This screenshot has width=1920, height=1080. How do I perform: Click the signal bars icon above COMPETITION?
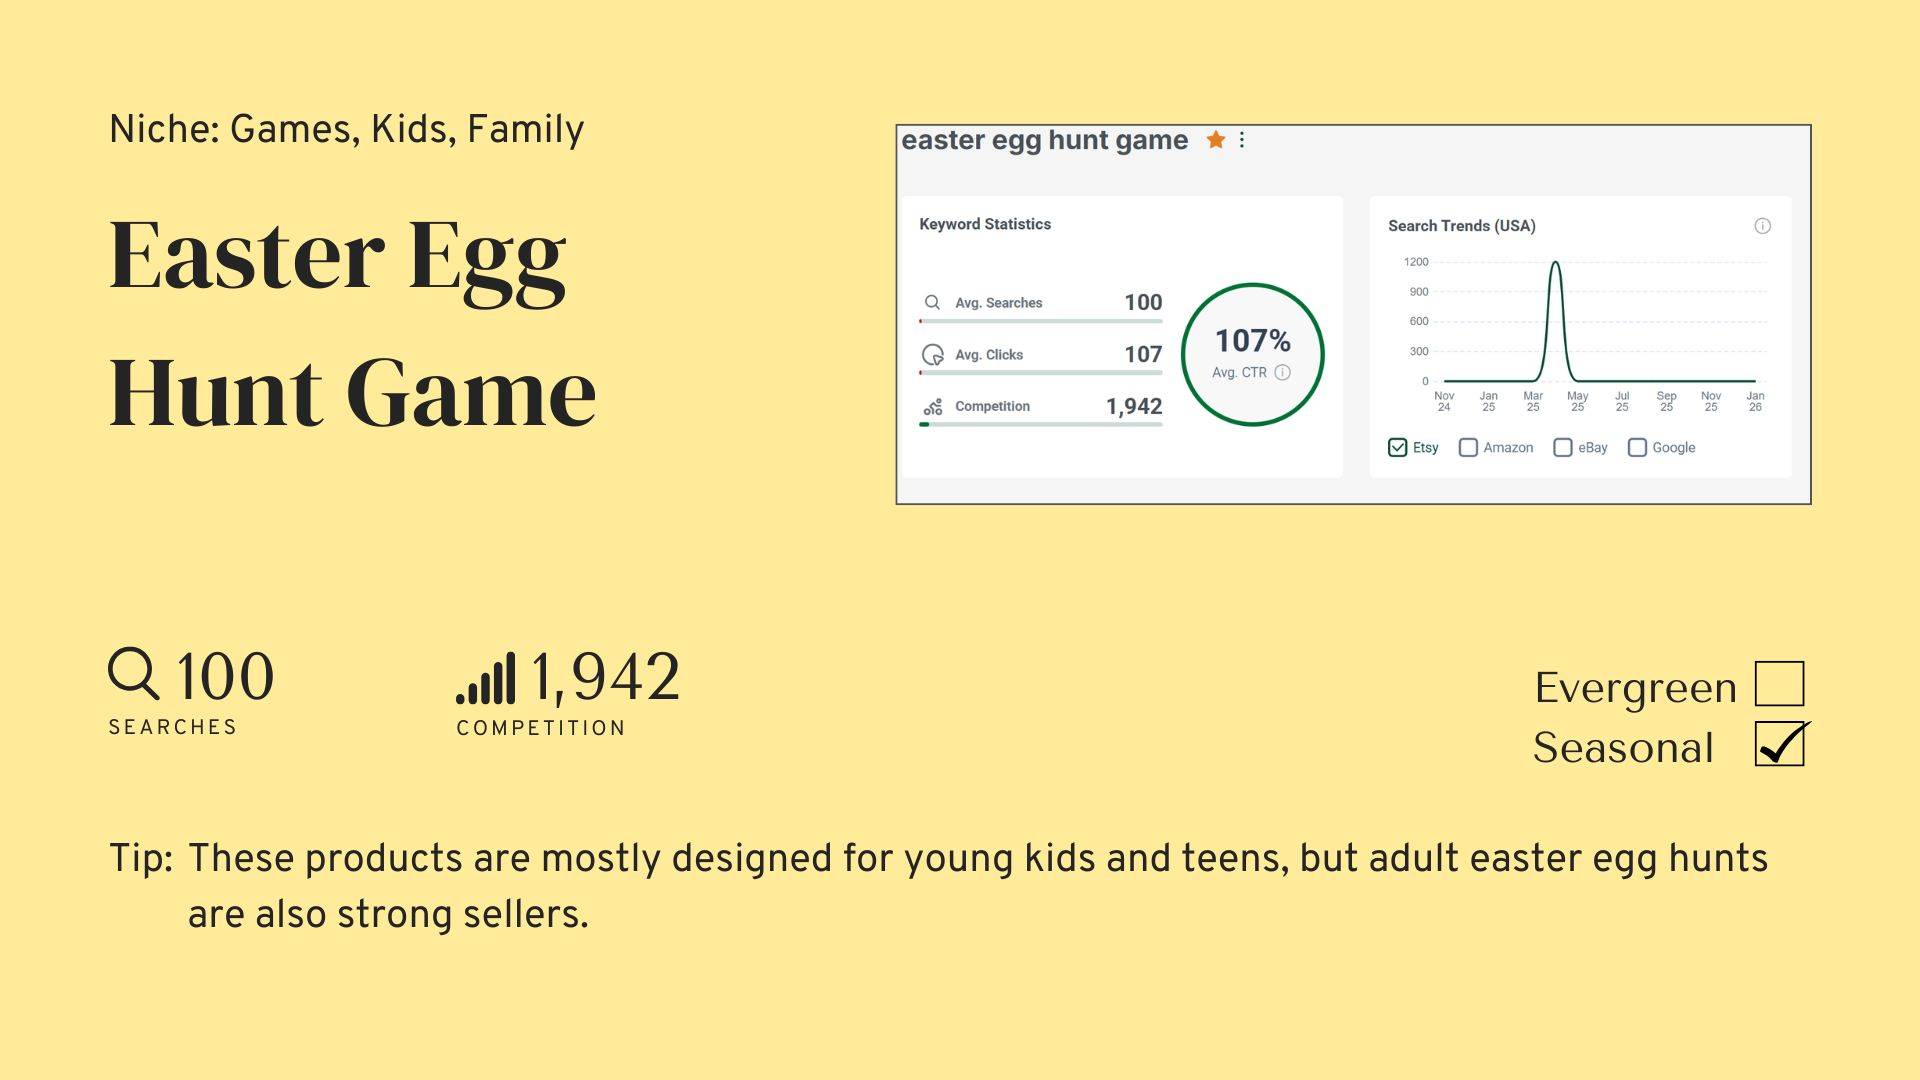coord(486,679)
